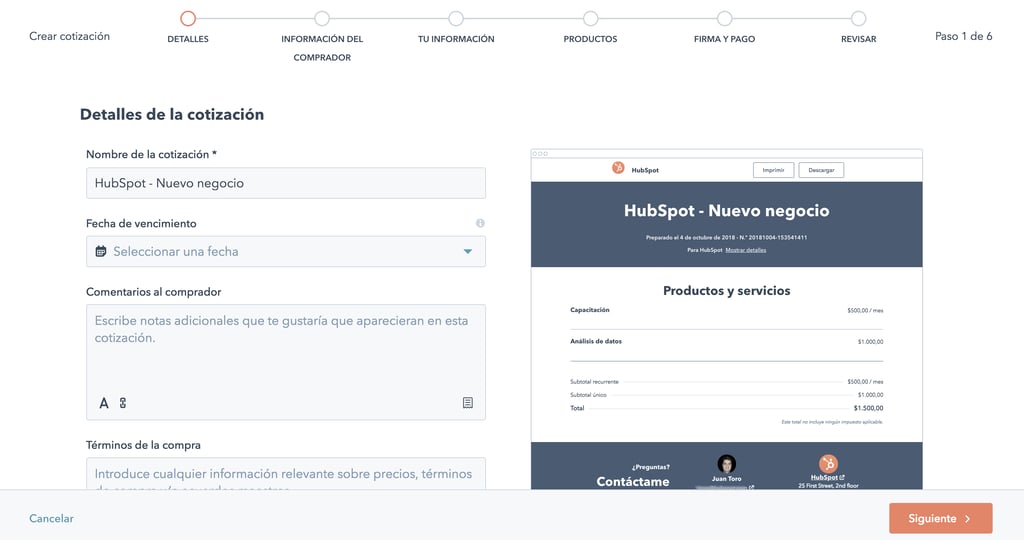Click 'Subtotal único' row in preview
The image size is (1024, 540).
pos(726,395)
